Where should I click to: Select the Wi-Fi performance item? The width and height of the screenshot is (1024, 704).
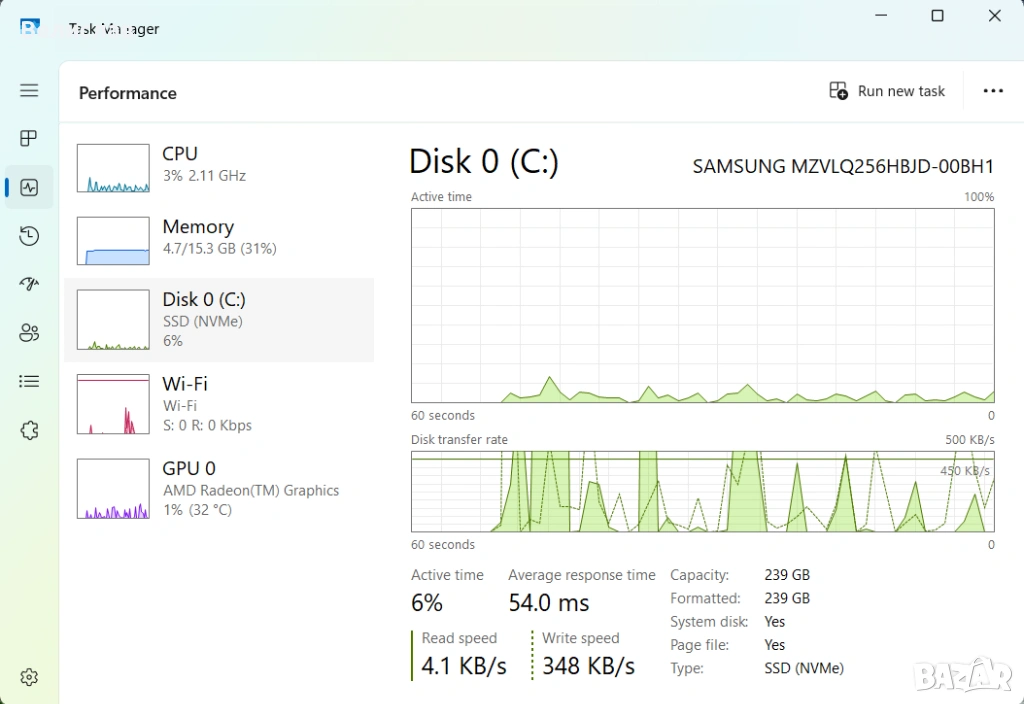pyautogui.click(x=218, y=404)
